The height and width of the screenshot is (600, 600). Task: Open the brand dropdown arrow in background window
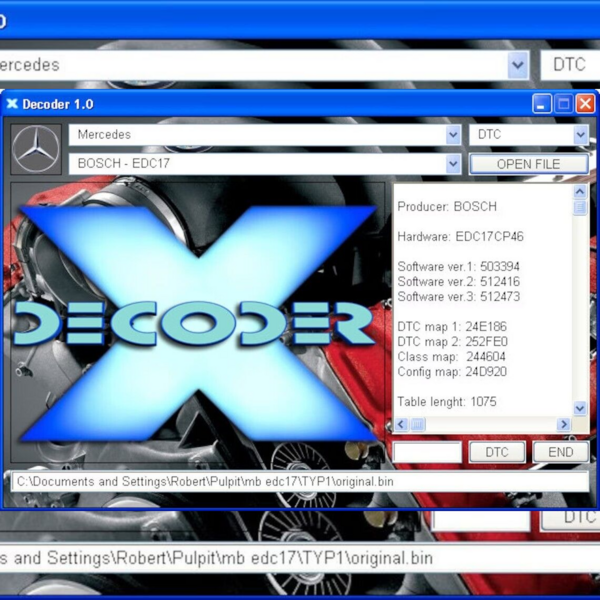[x=518, y=65]
